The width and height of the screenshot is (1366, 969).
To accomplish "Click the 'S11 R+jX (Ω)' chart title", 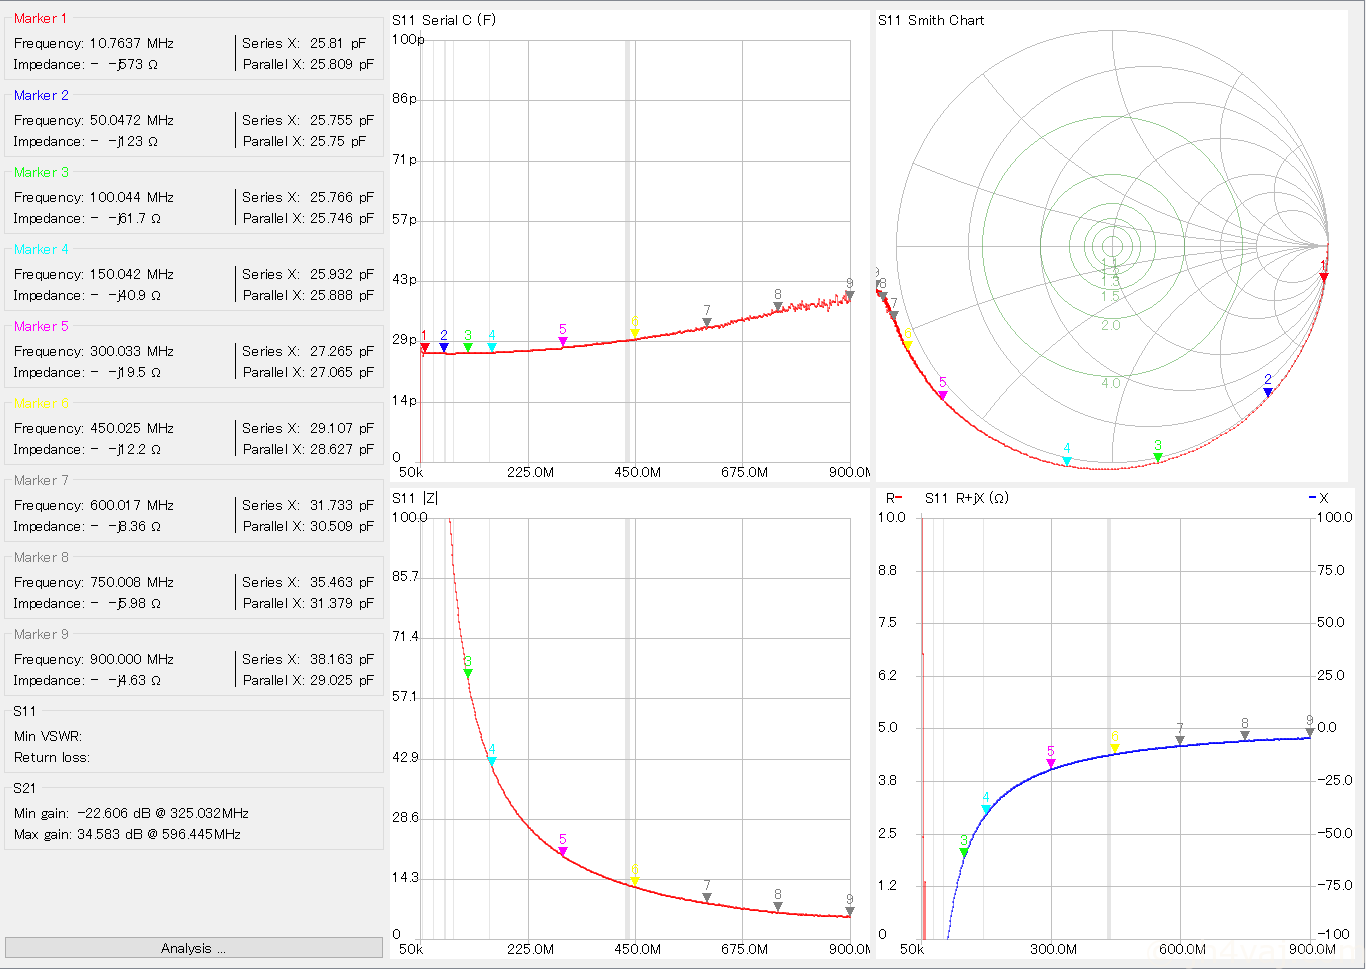I will pos(966,498).
